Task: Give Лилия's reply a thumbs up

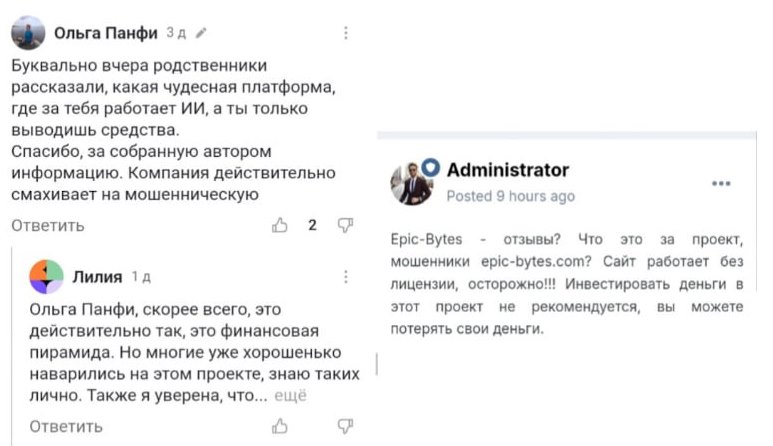Action: click(x=280, y=427)
